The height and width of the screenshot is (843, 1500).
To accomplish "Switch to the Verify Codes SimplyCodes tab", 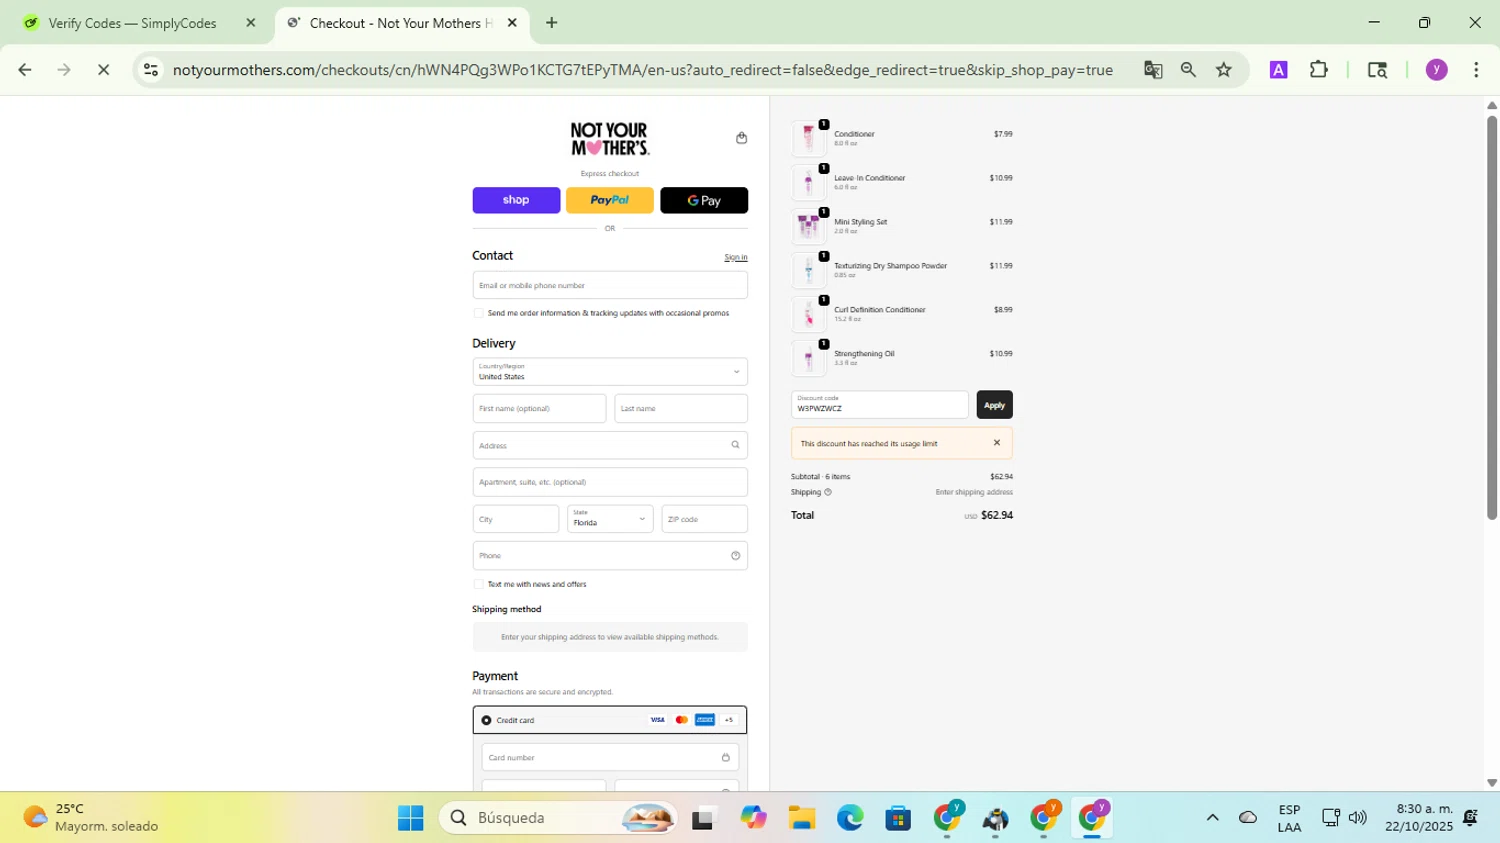I will pyautogui.click(x=140, y=23).
